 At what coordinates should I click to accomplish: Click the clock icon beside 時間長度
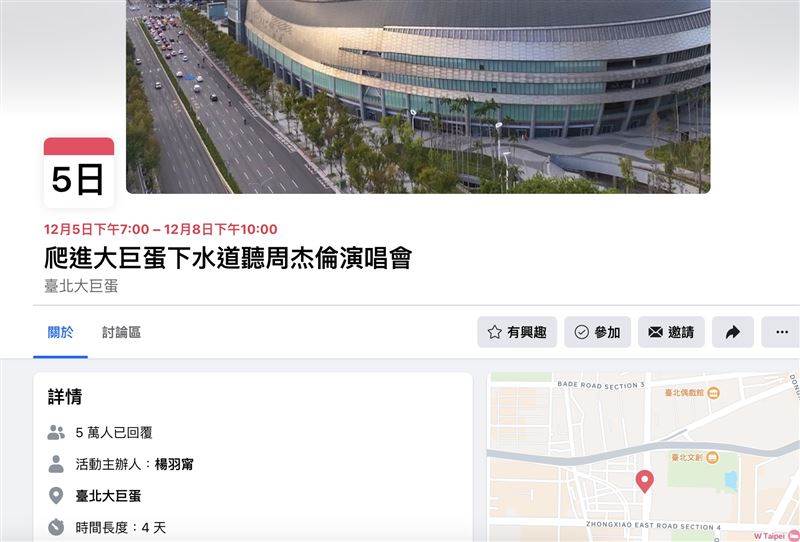(x=56, y=527)
